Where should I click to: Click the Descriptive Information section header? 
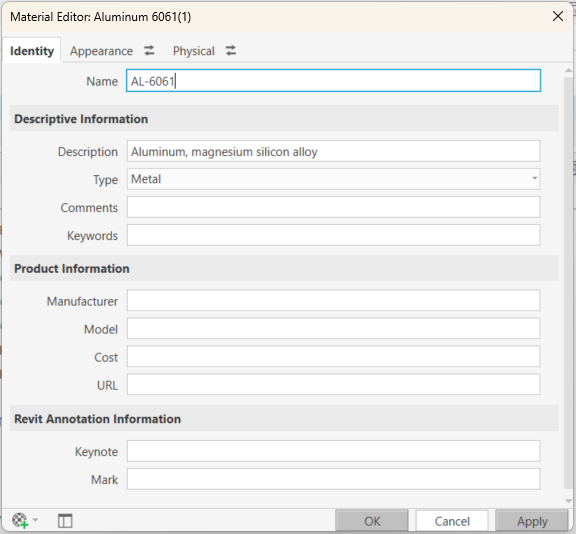pos(284,119)
